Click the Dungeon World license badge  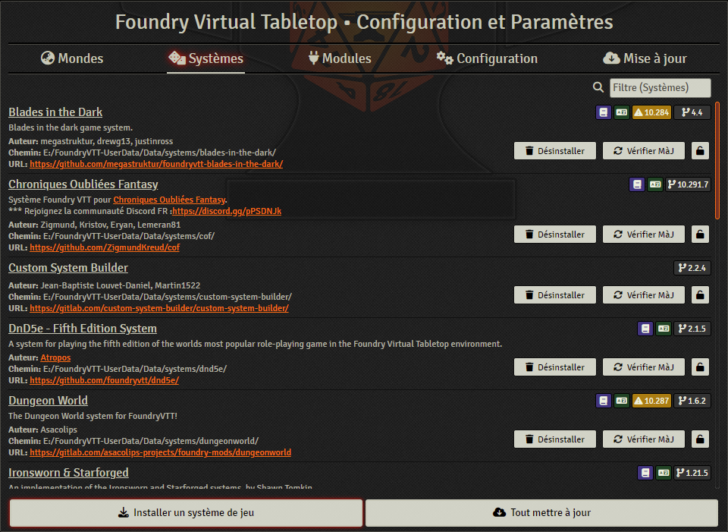[x=621, y=401]
